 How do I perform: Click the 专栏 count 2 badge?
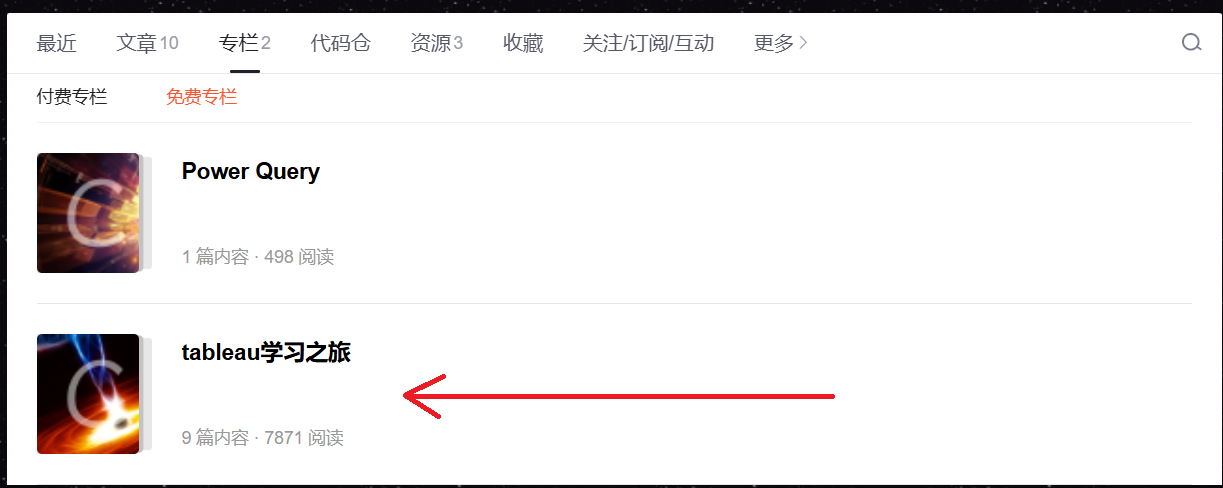266,43
